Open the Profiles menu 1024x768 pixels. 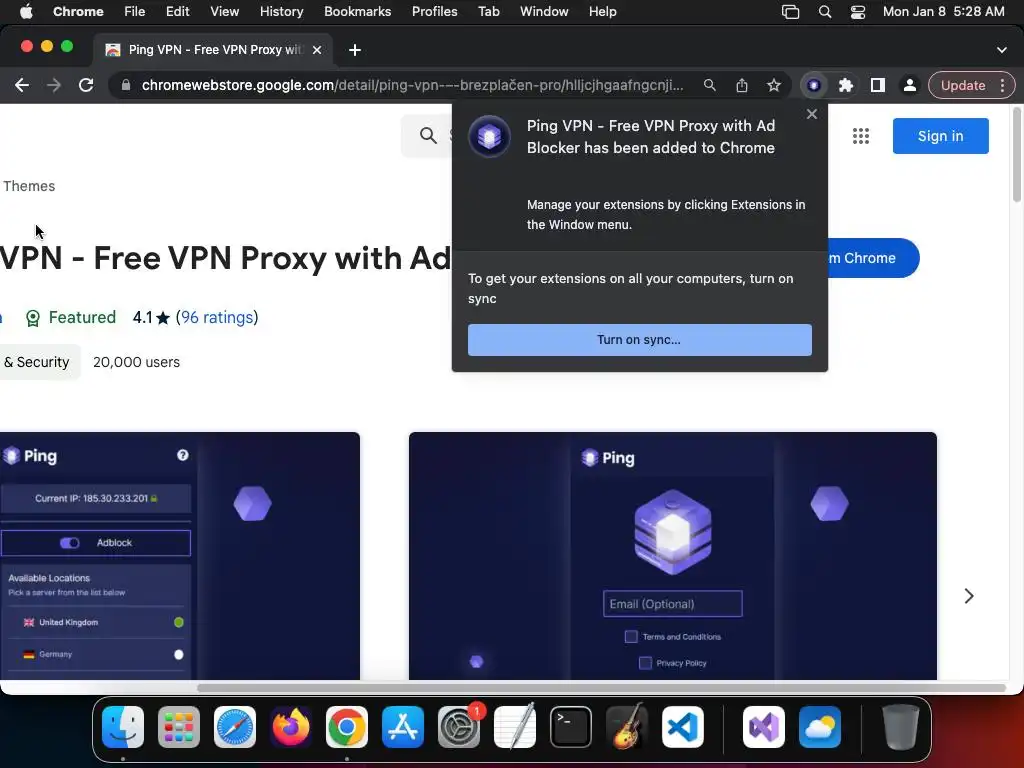pyautogui.click(x=434, y=12)
